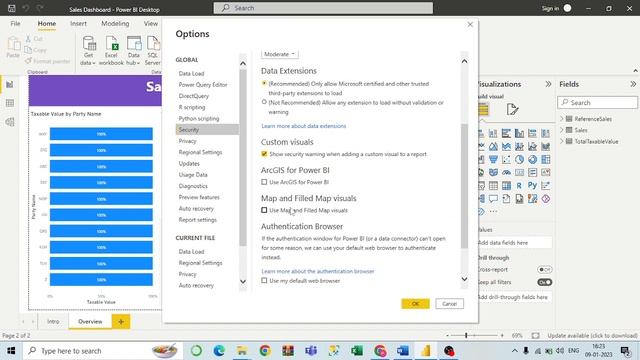Select Recommended certified extensions radio option
This screenshot has height=360, width=640.
pos(264,83)
